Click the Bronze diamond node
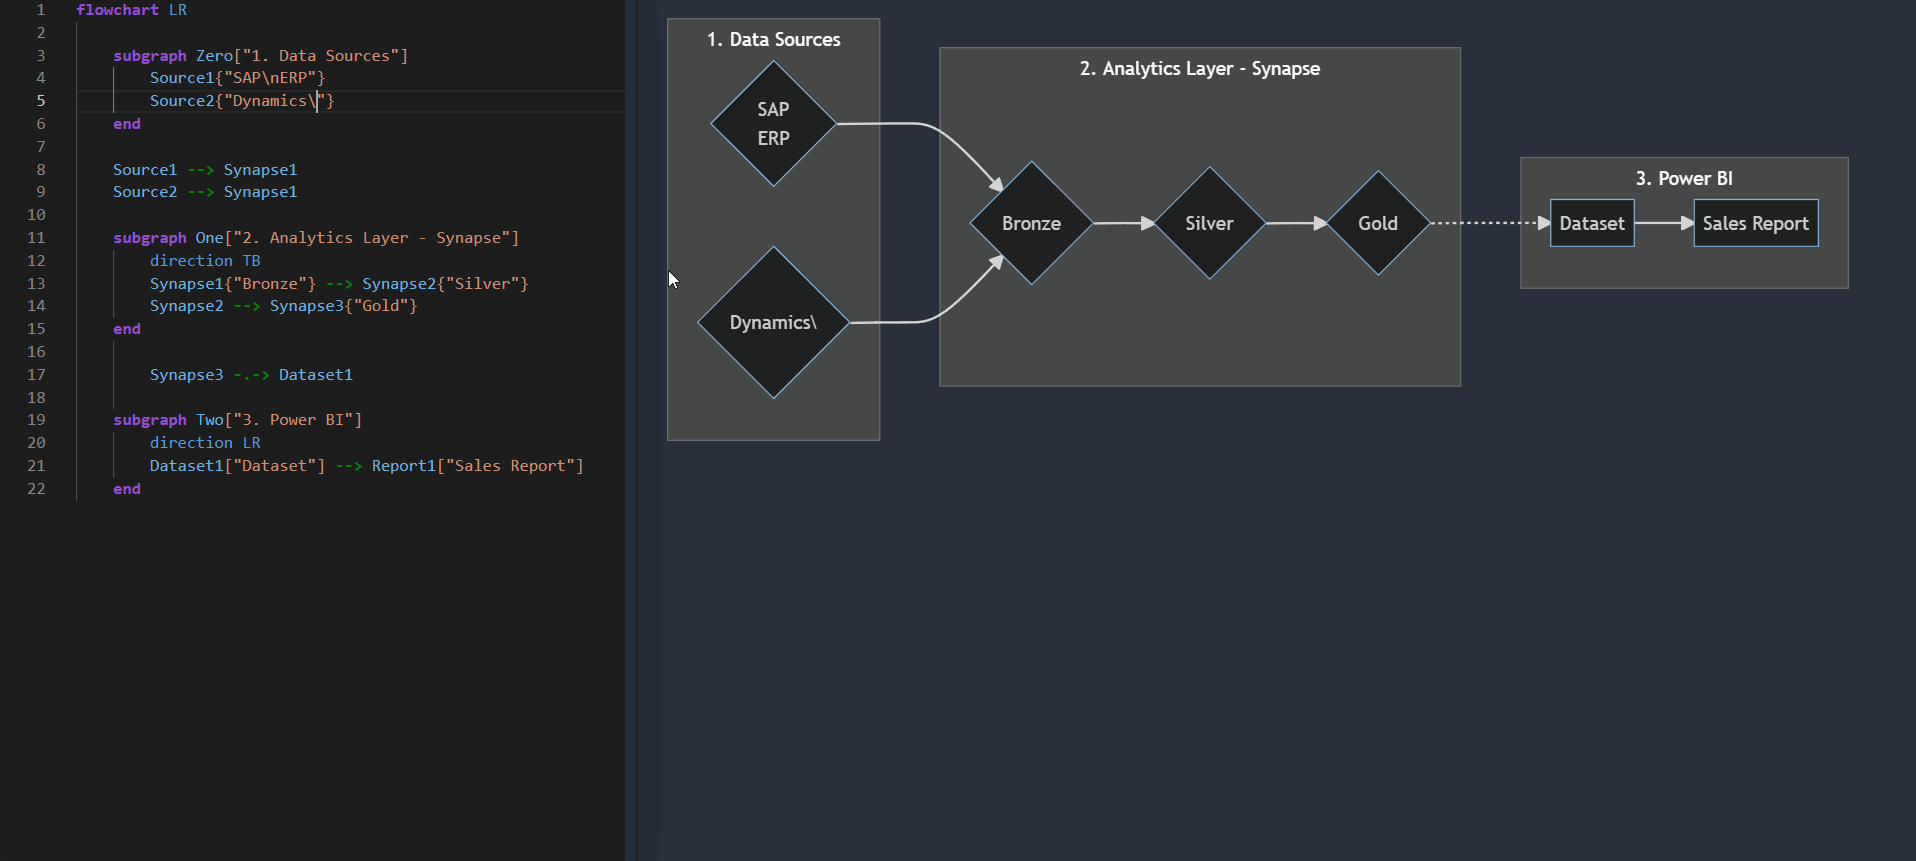This screenshot has height=861, width=1916. (x=1031, y=223)
